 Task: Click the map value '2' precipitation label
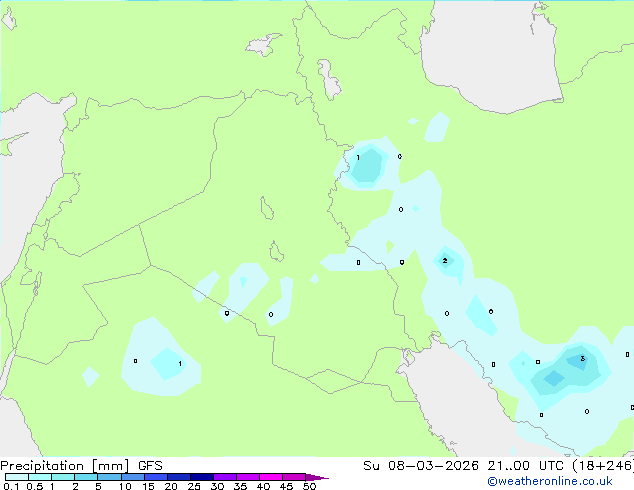445,261
